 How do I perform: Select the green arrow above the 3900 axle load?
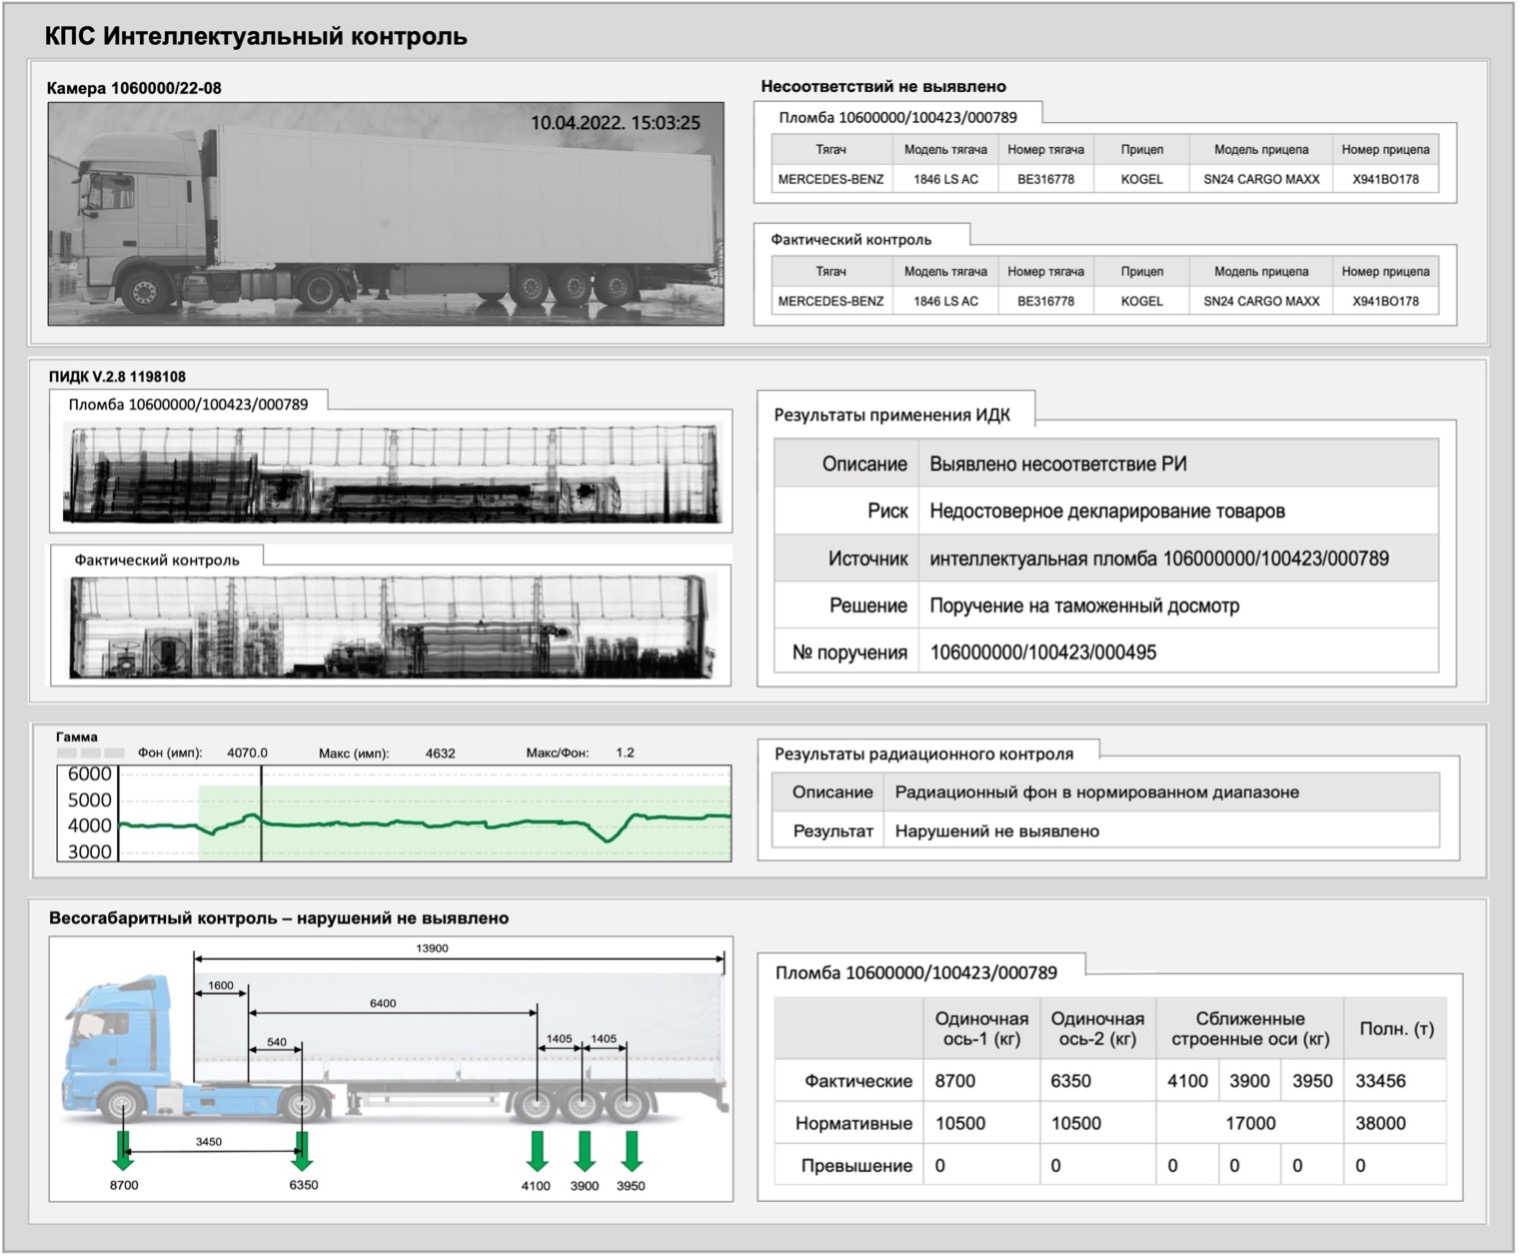coord(585,1150)
